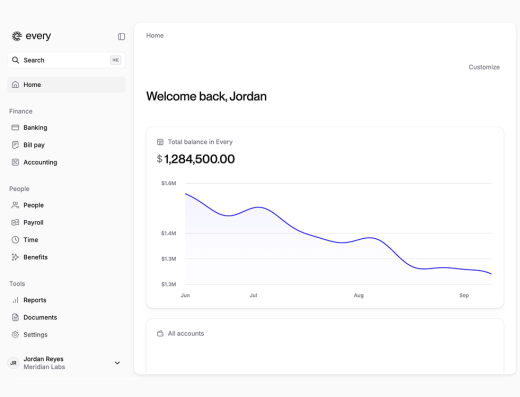The width and height of the screenshot is (520, 397).
Task: Go to Home in the sidebar
Action: pos(66,85)
